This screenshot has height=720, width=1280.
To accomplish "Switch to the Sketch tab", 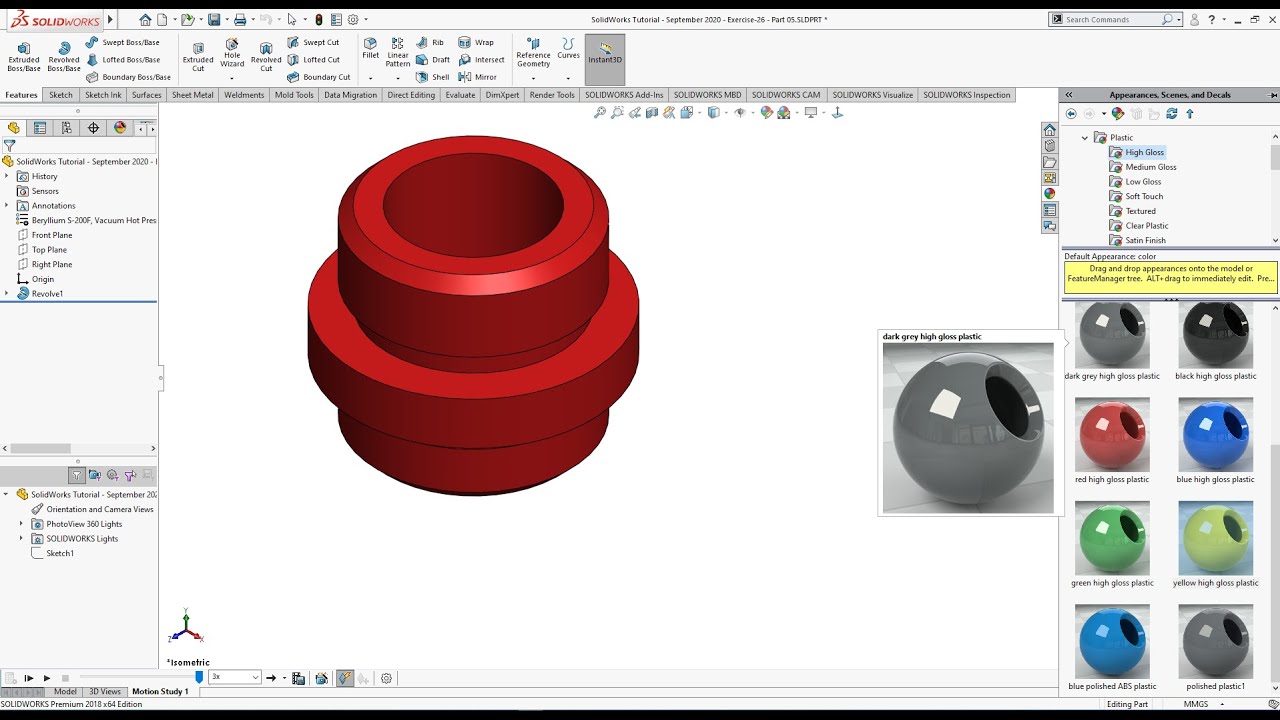I will 61,95.
